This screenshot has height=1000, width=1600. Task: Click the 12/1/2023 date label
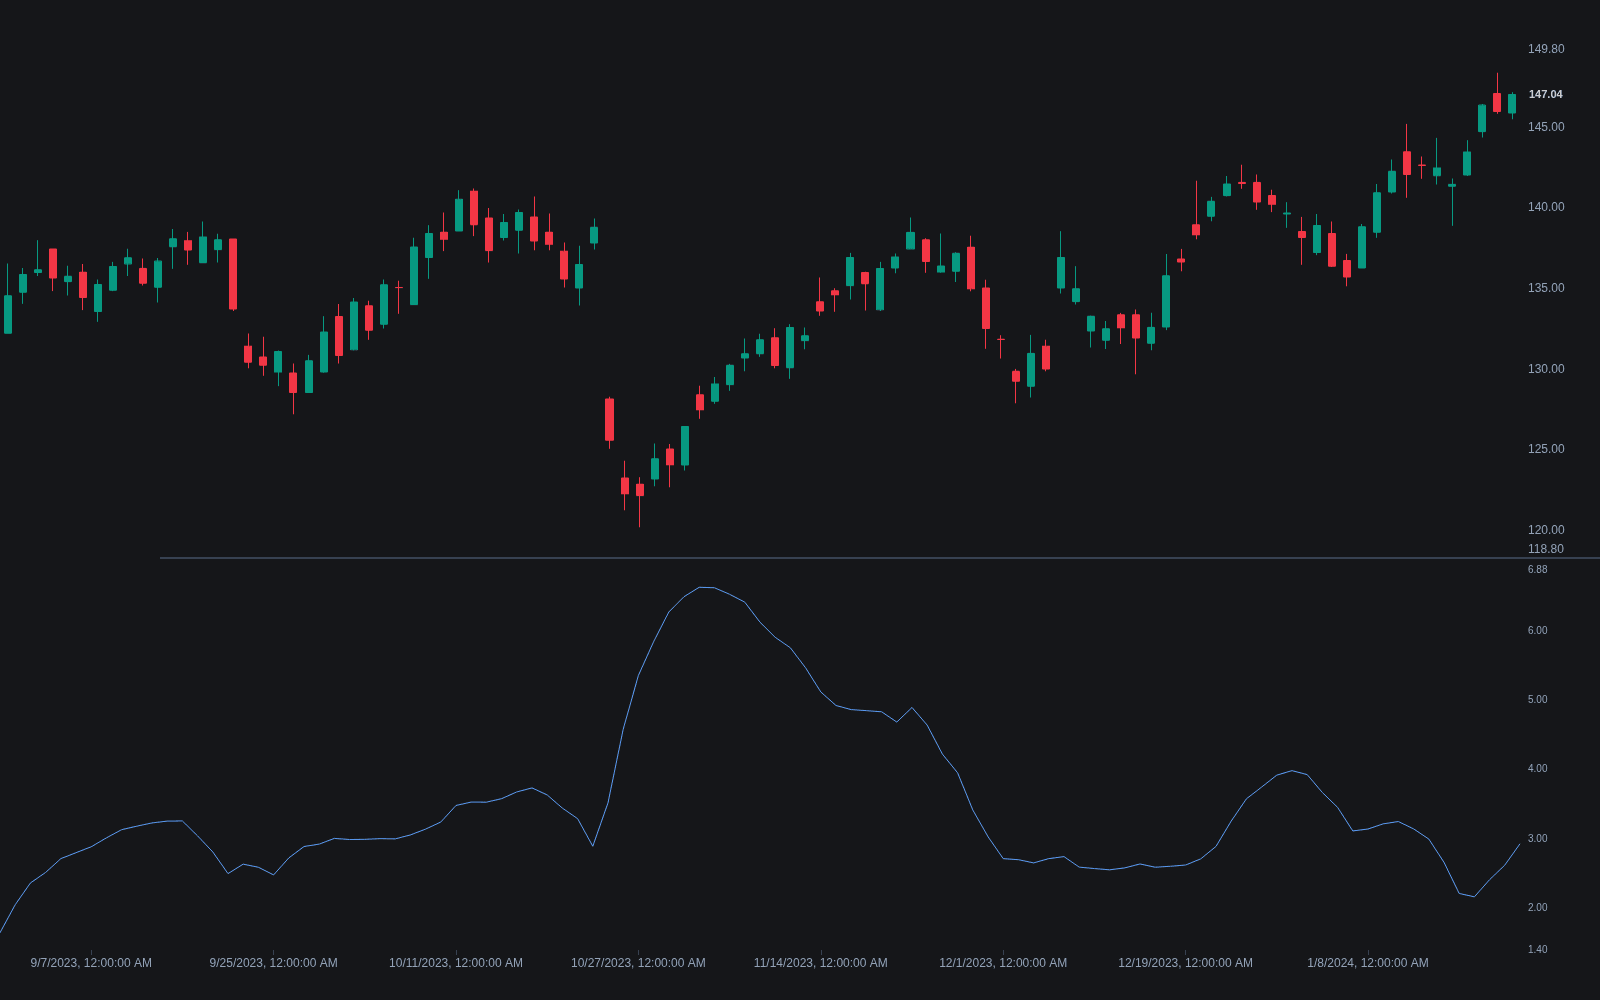[1003, 963]
